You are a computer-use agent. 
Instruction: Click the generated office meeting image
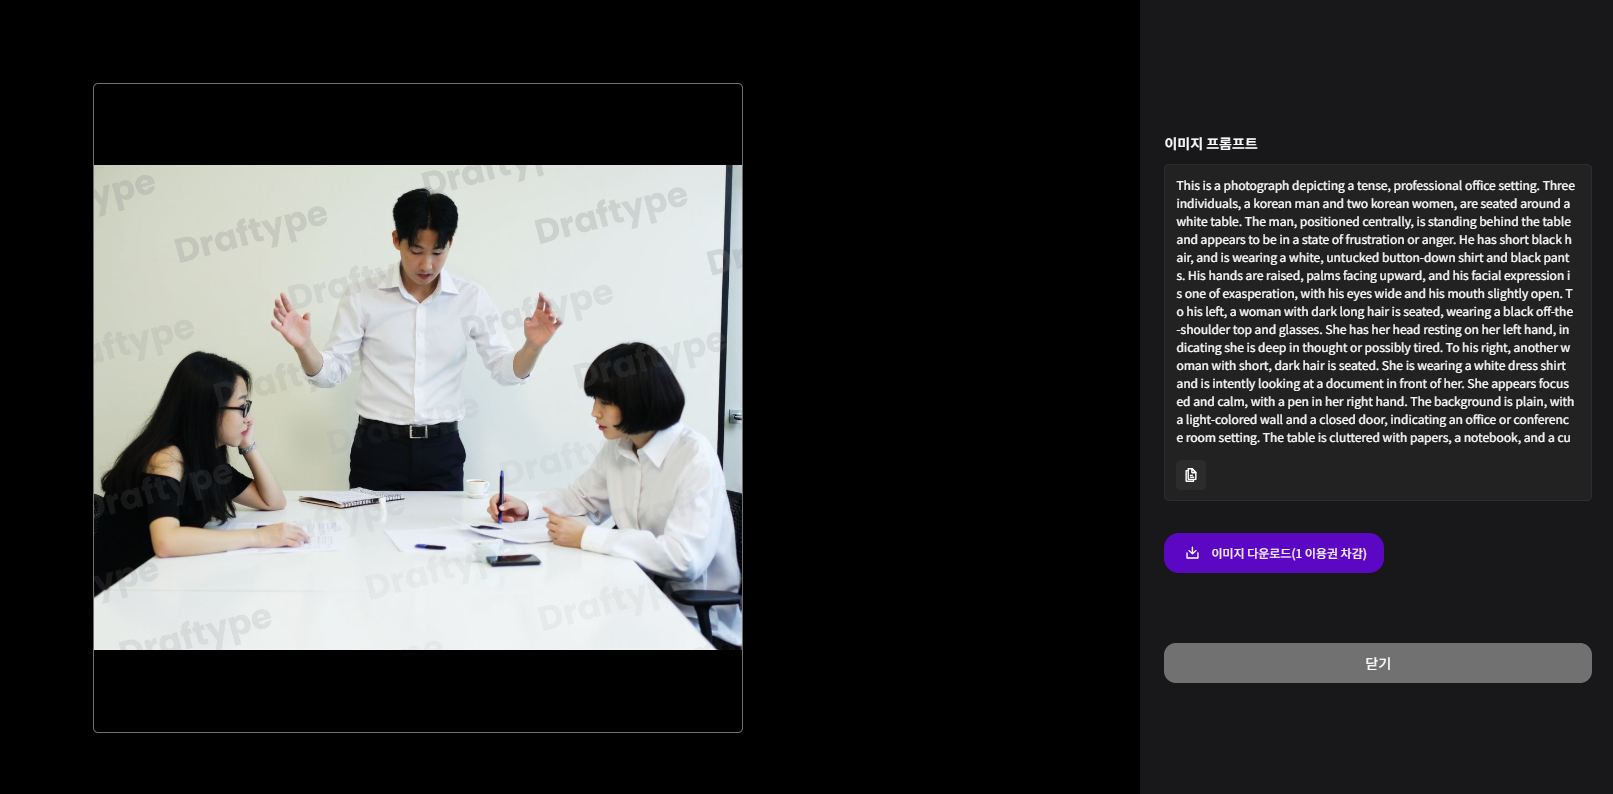(x=418, y=407)
